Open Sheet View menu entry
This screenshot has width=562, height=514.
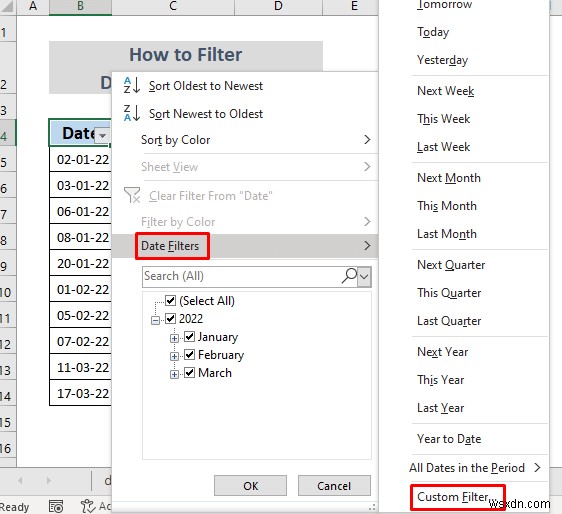(245, 167)
